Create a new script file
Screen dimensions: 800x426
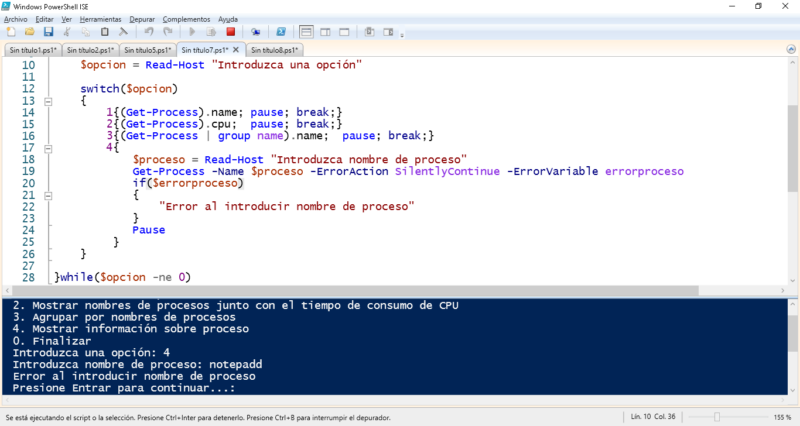11,32
